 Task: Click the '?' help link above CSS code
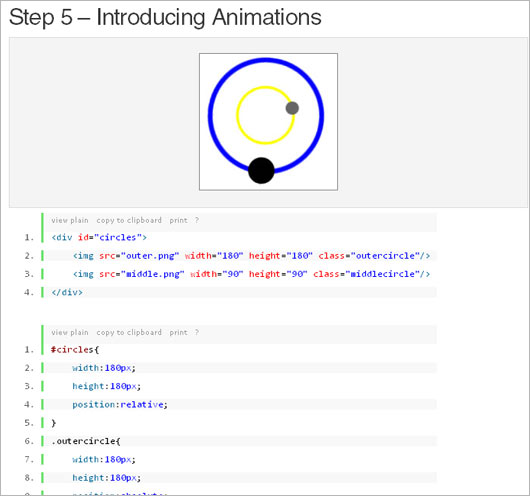click(197, 333)
